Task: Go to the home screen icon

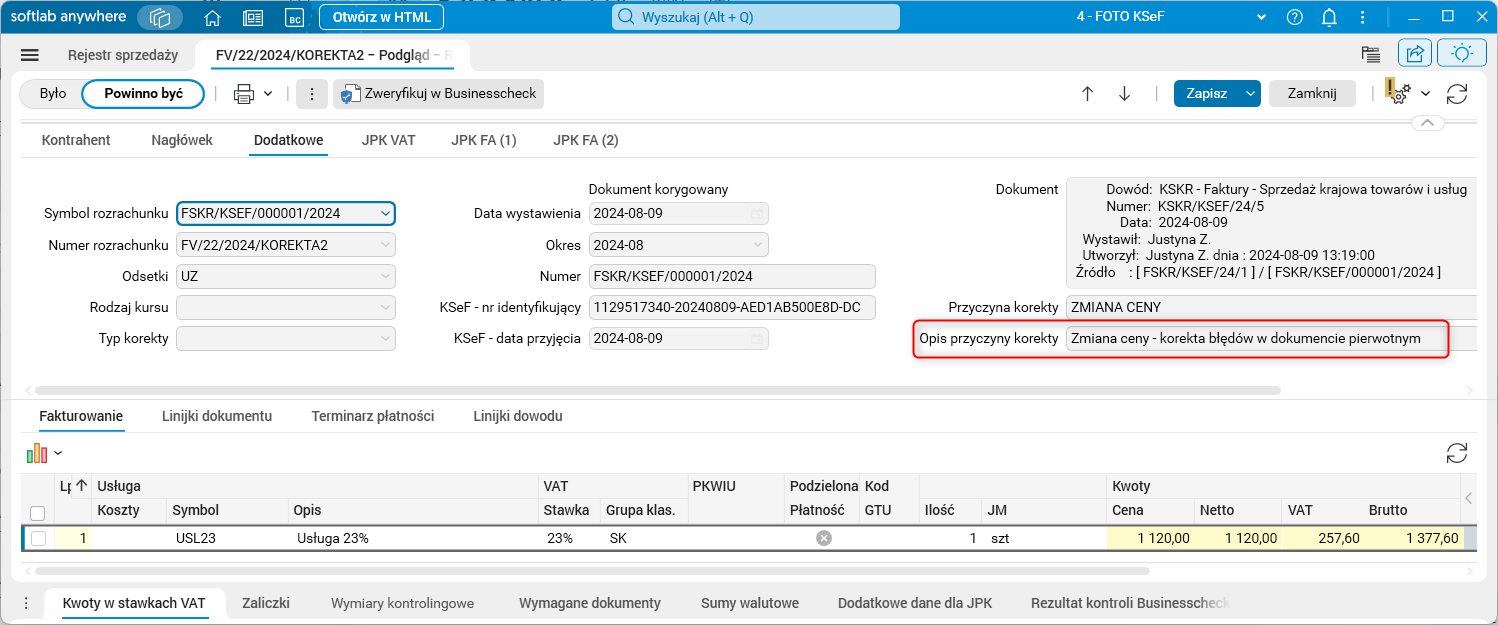Action: pyautogui.click(x=212, y=17)
